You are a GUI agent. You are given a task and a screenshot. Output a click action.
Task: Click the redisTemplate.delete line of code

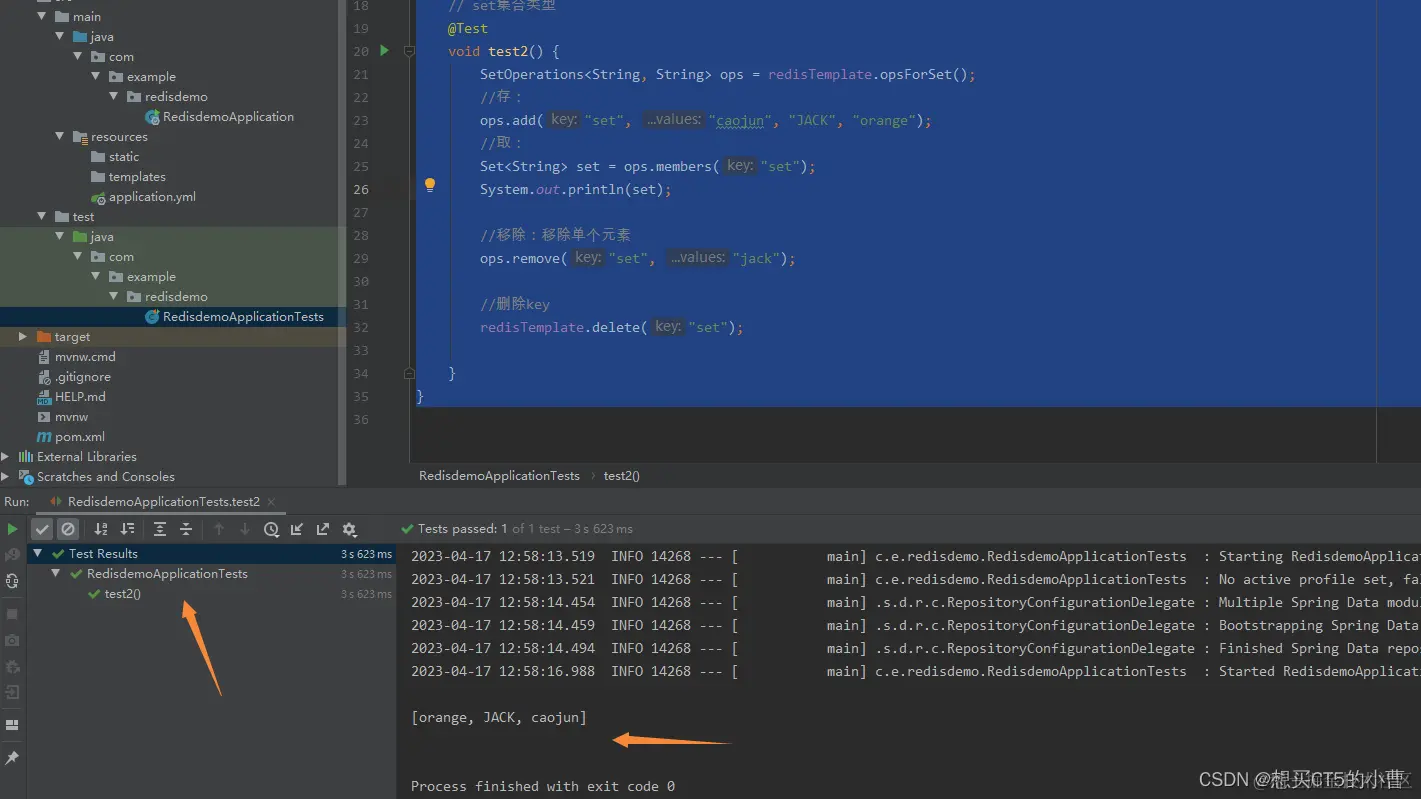[612, 327]
